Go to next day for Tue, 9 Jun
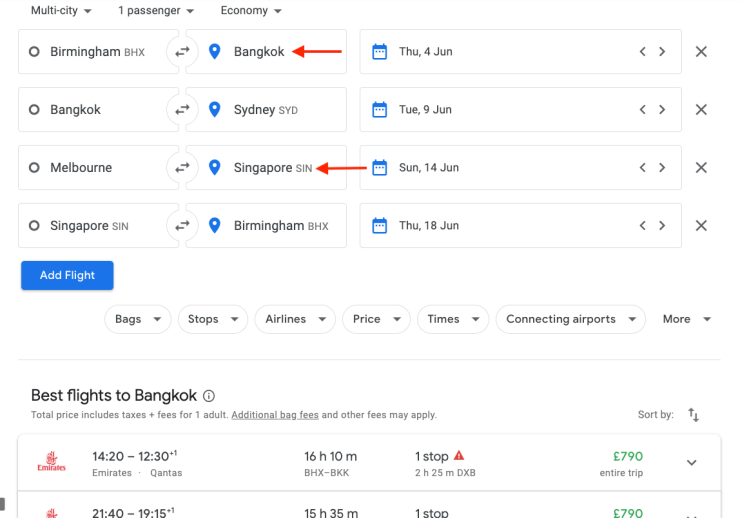This screenshot has width=740, height=518. (x=662, y=110)
